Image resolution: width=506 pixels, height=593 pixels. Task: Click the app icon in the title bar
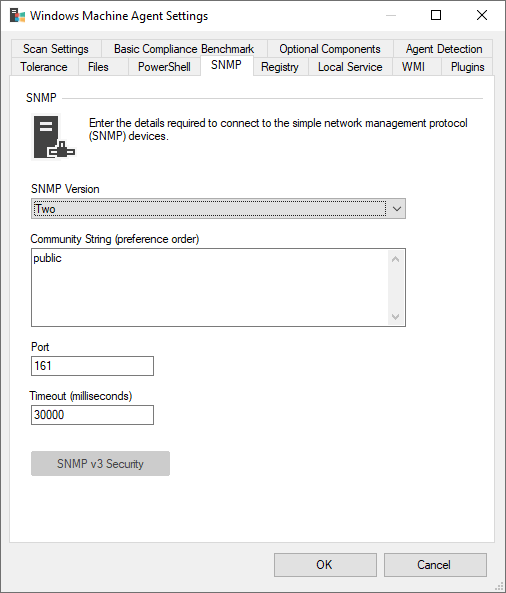(x=17, y=16)
